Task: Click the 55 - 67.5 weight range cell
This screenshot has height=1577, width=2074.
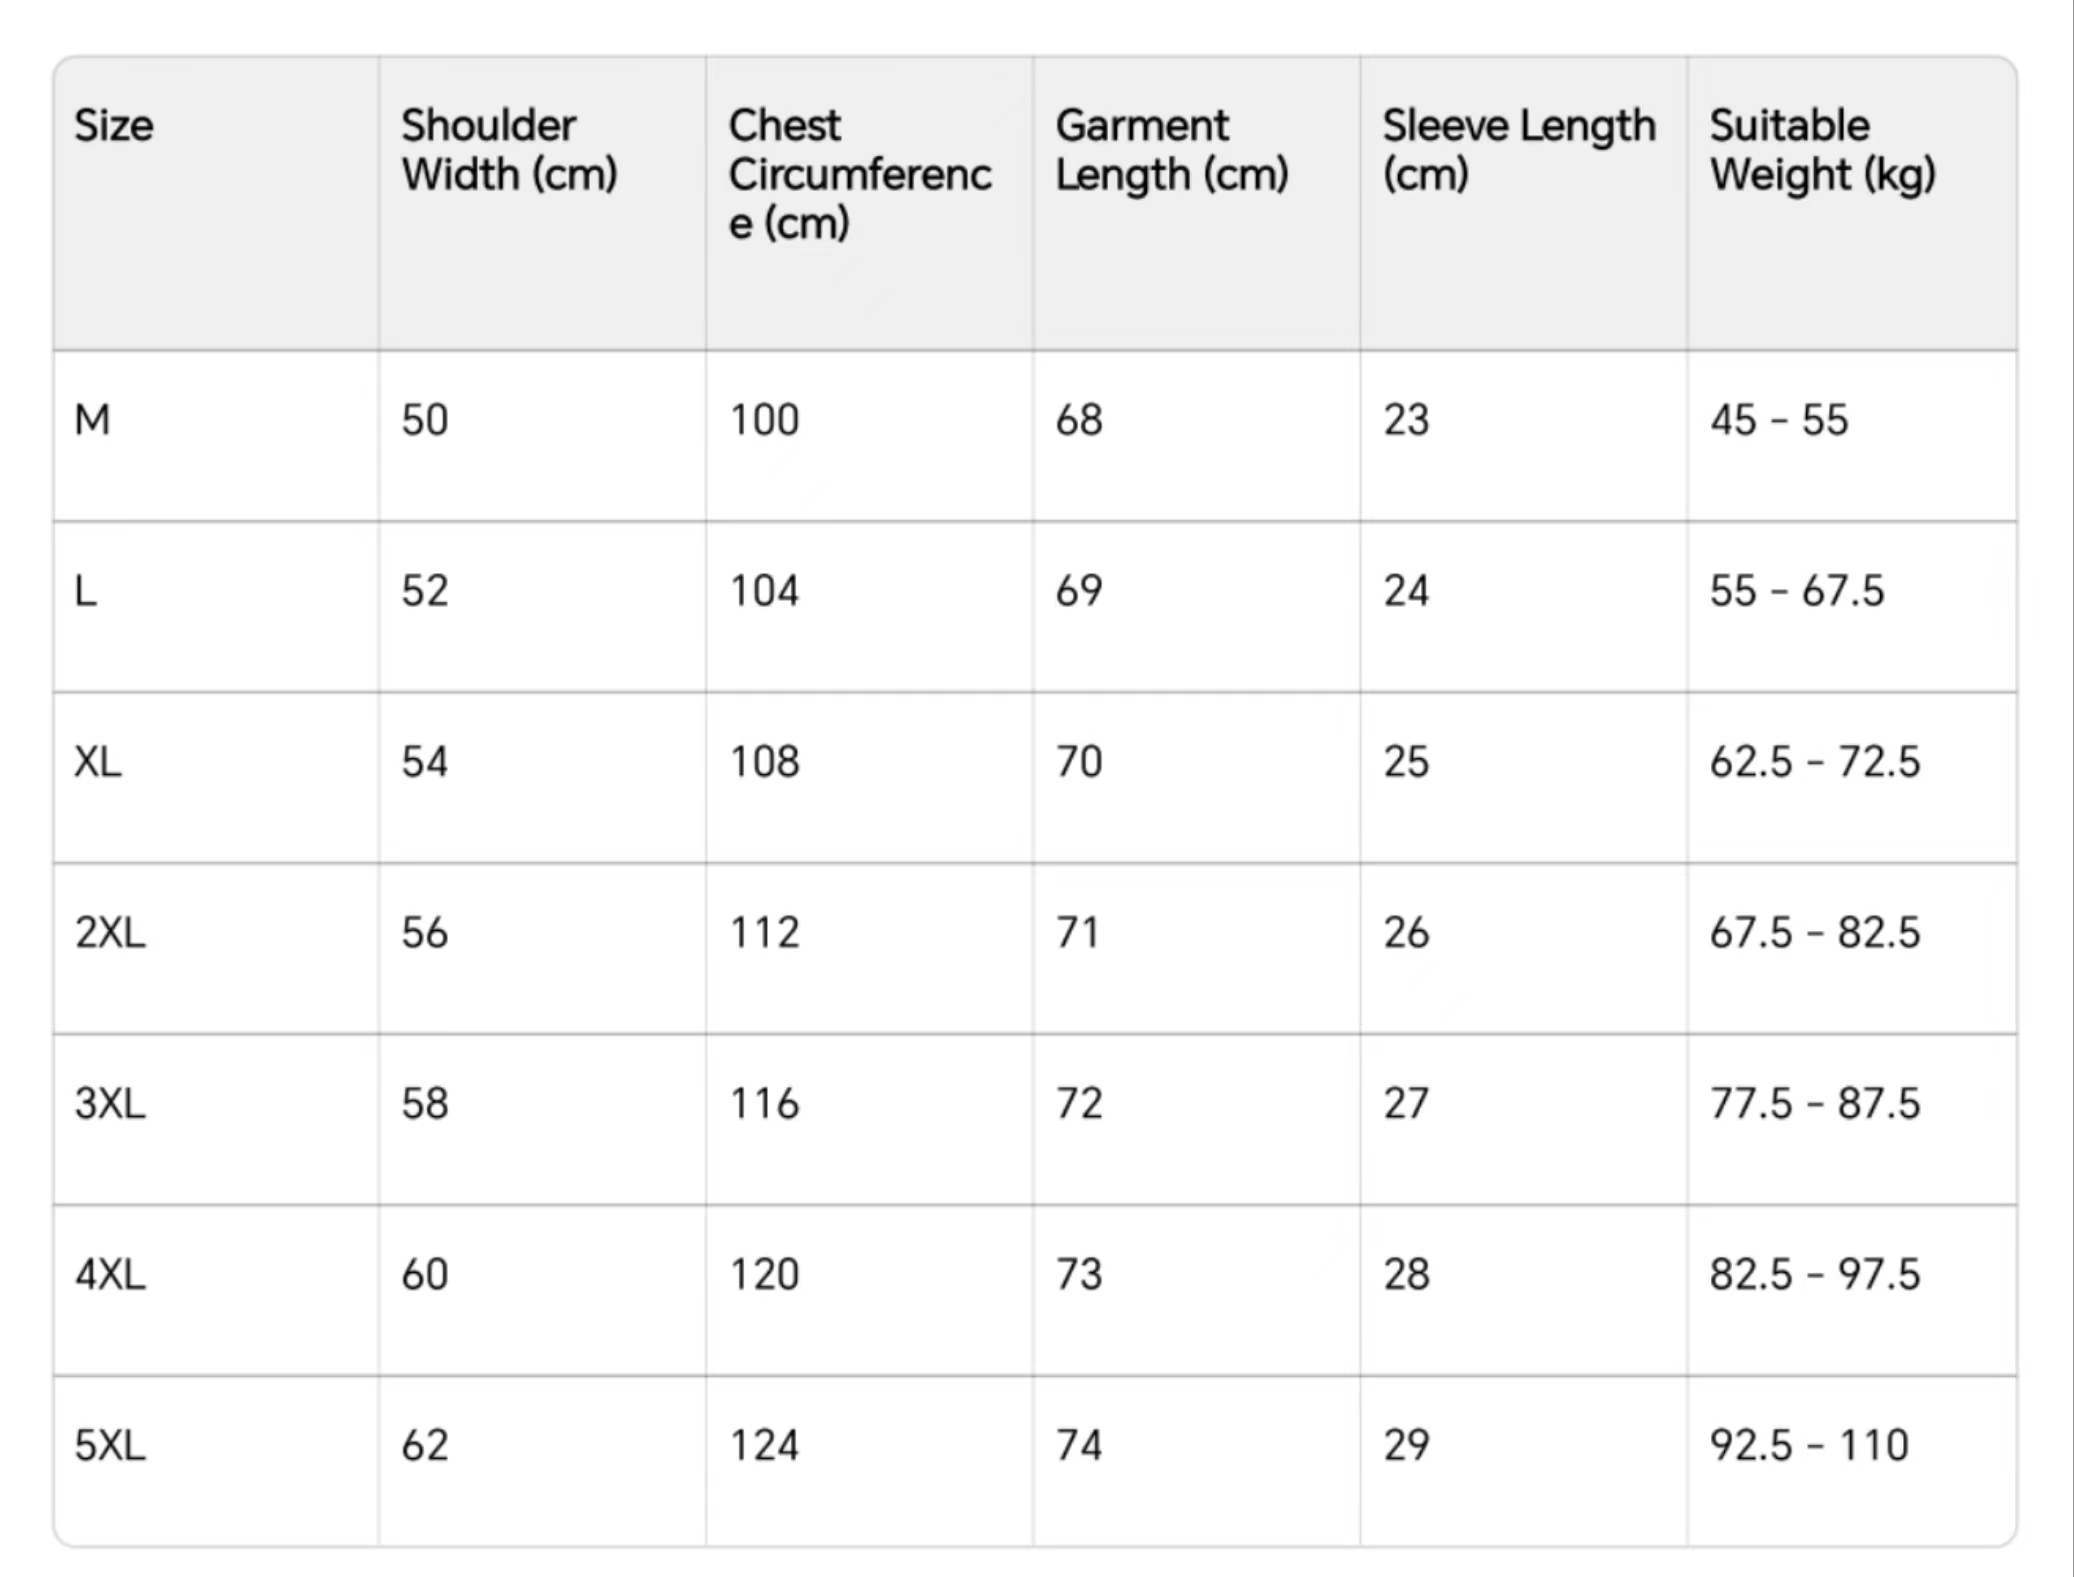Action: point(1796,591)
